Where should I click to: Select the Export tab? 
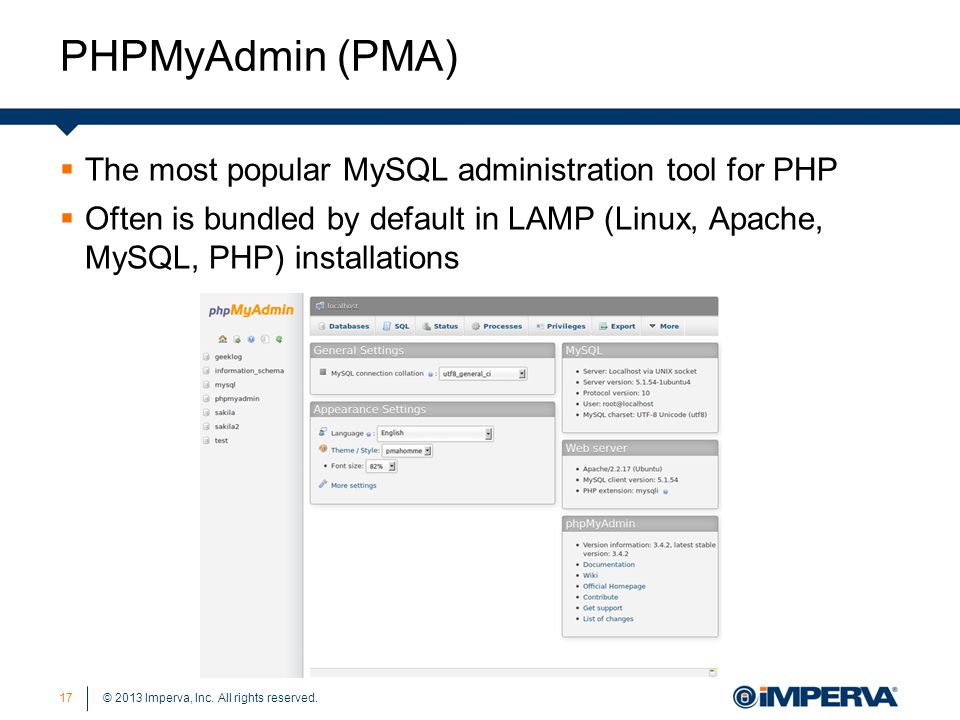(x=617, y=326)
